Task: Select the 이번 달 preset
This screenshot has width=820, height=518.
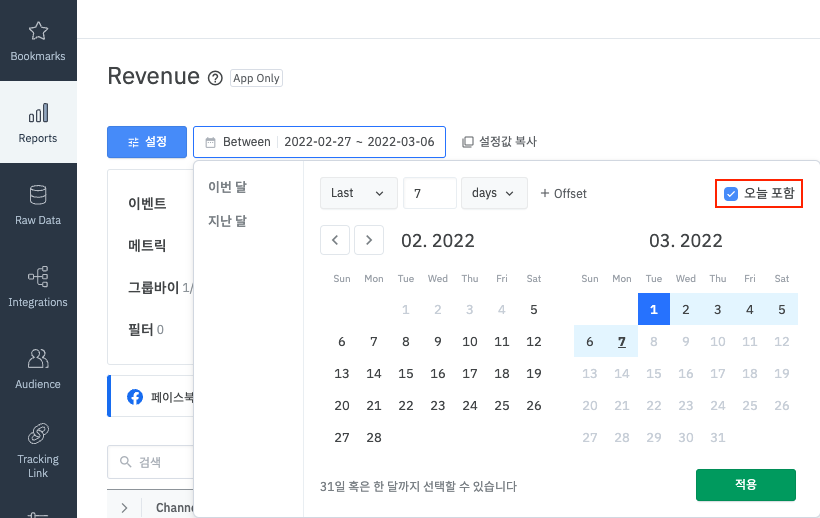Action: point(227,187)
